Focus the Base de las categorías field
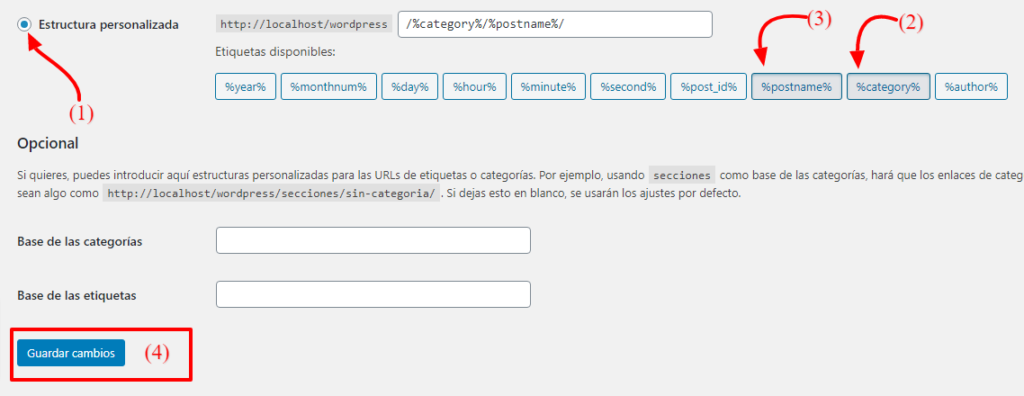 [x=373, y=240]
